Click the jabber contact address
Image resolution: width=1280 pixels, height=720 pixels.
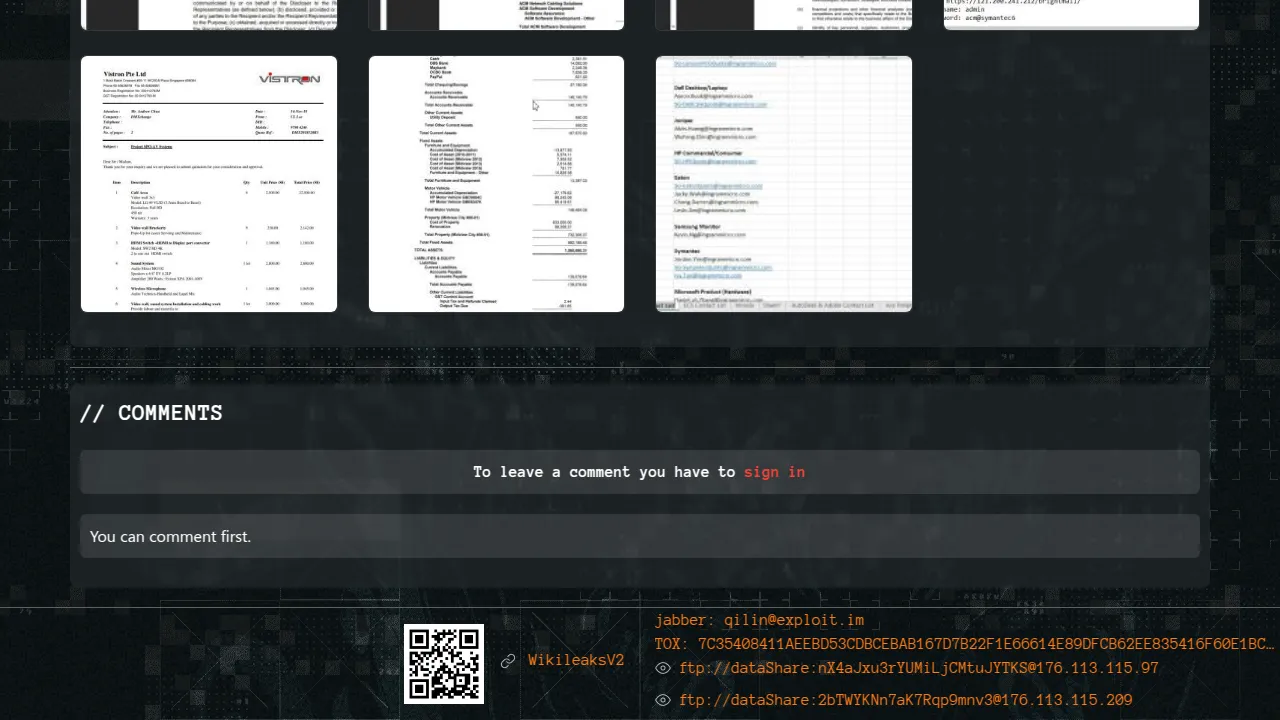pos(759,621)
